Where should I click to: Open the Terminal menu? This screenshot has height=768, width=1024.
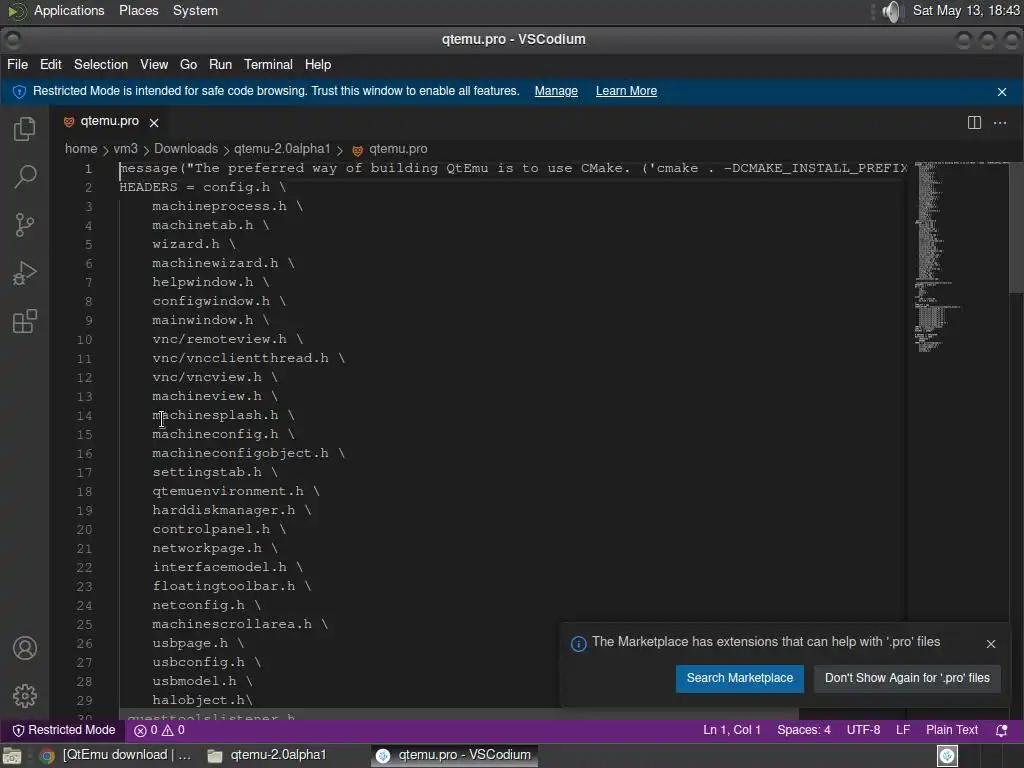click(x=268, y=65)
